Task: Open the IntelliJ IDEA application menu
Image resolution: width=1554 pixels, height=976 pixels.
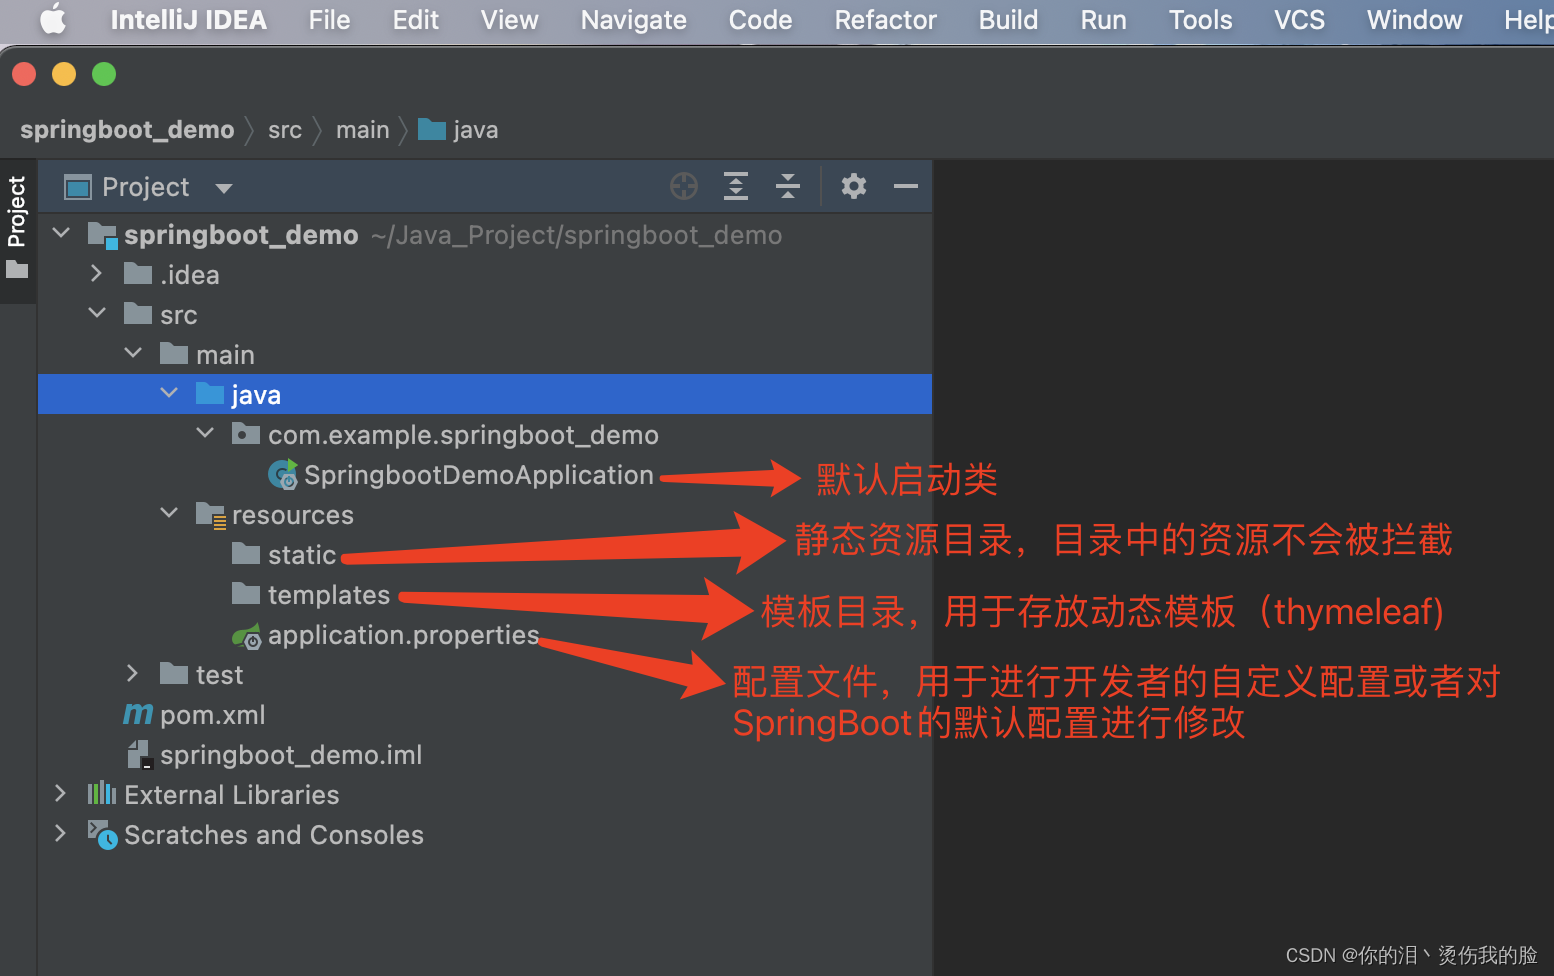Action: pos(188,20)
